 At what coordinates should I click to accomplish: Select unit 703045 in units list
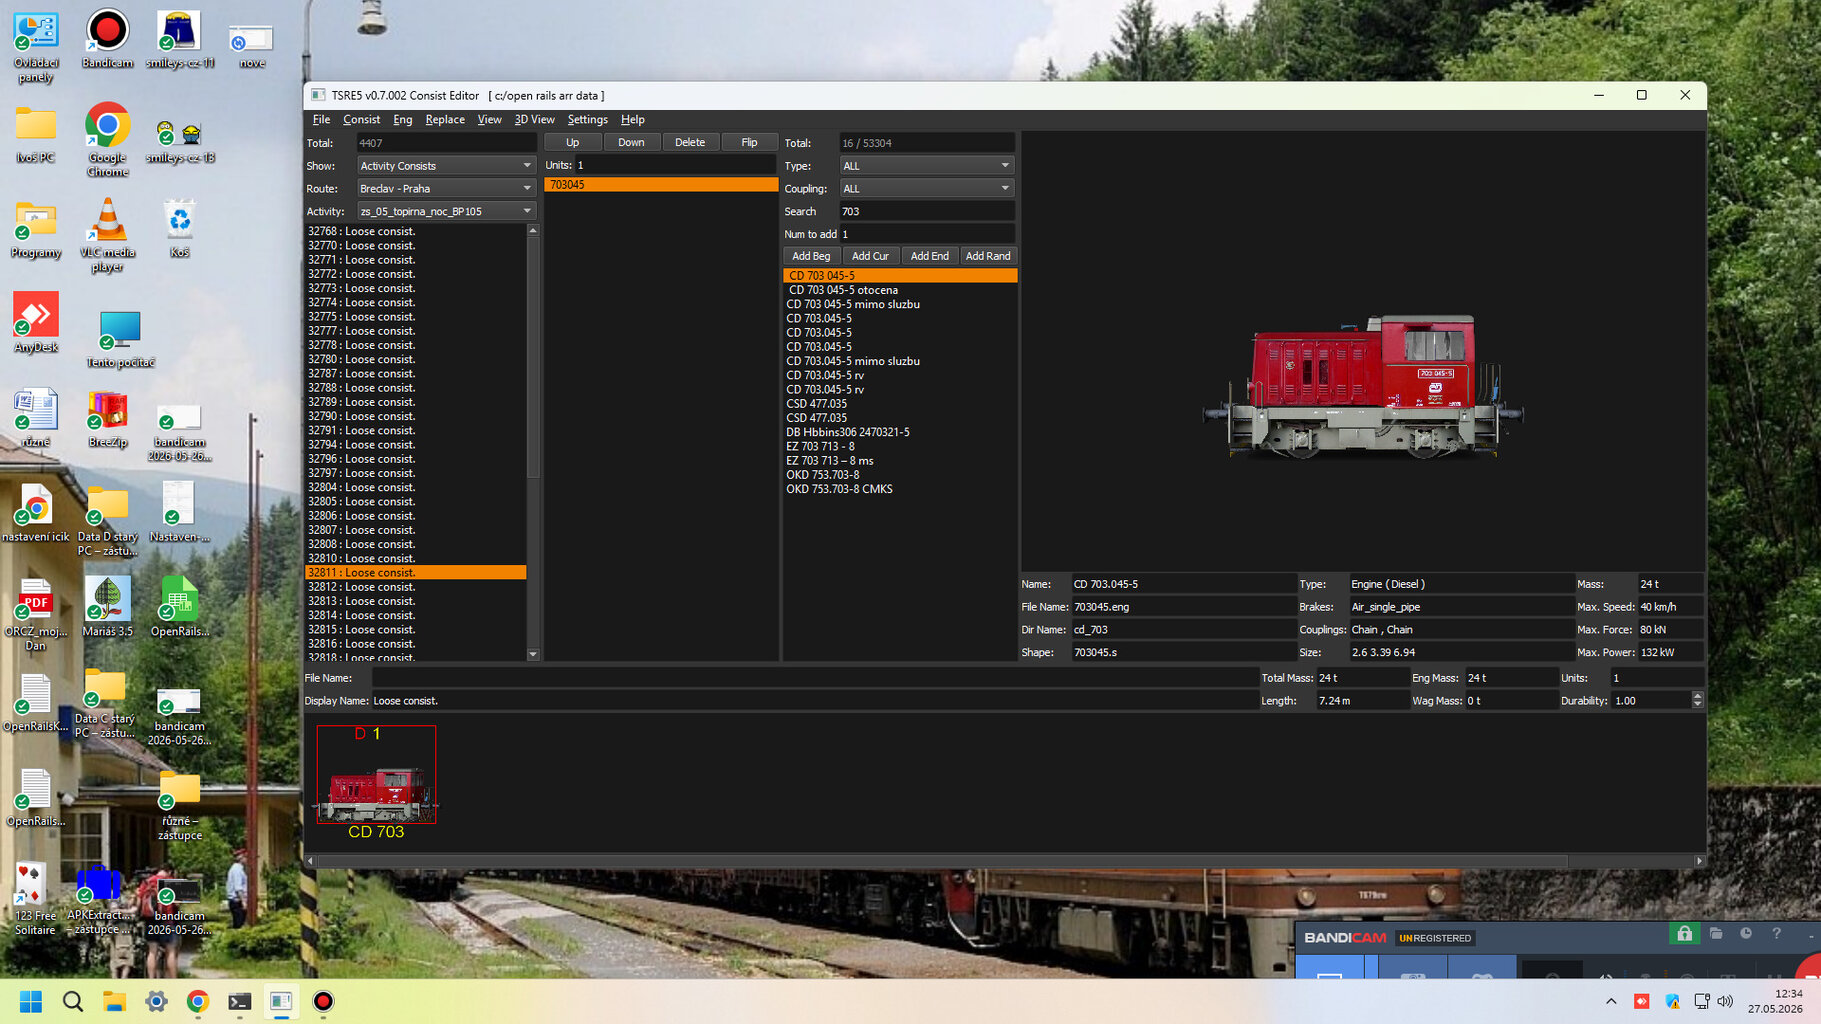(660, 185)
